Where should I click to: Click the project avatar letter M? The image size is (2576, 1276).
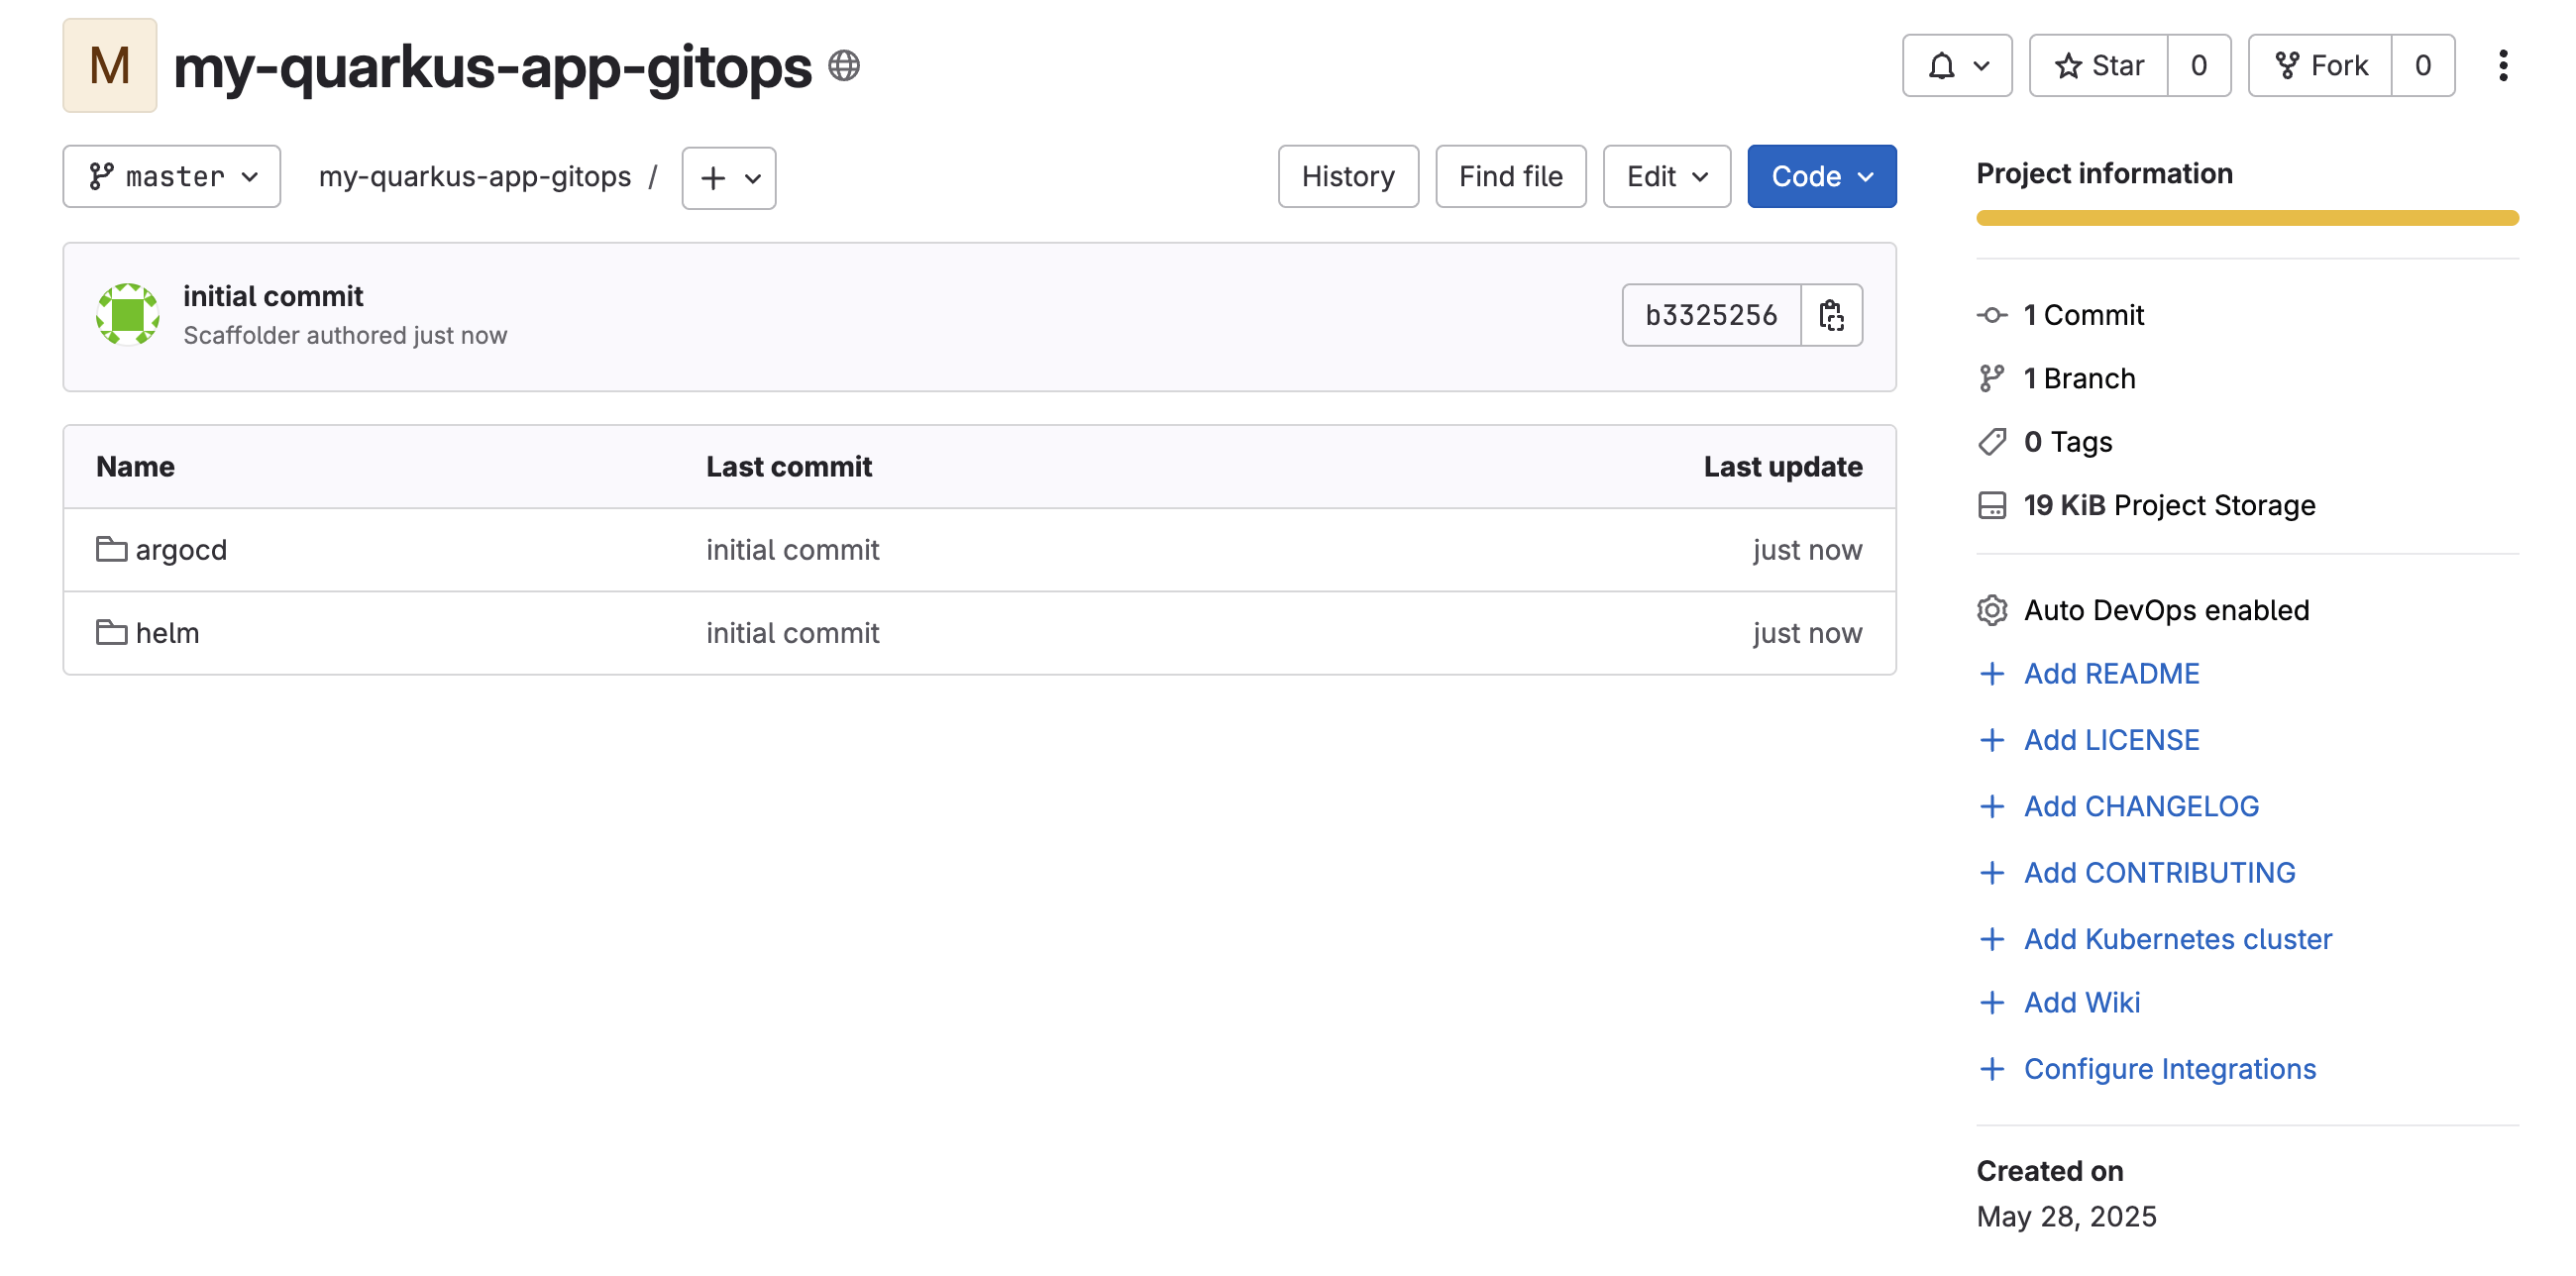109,65
